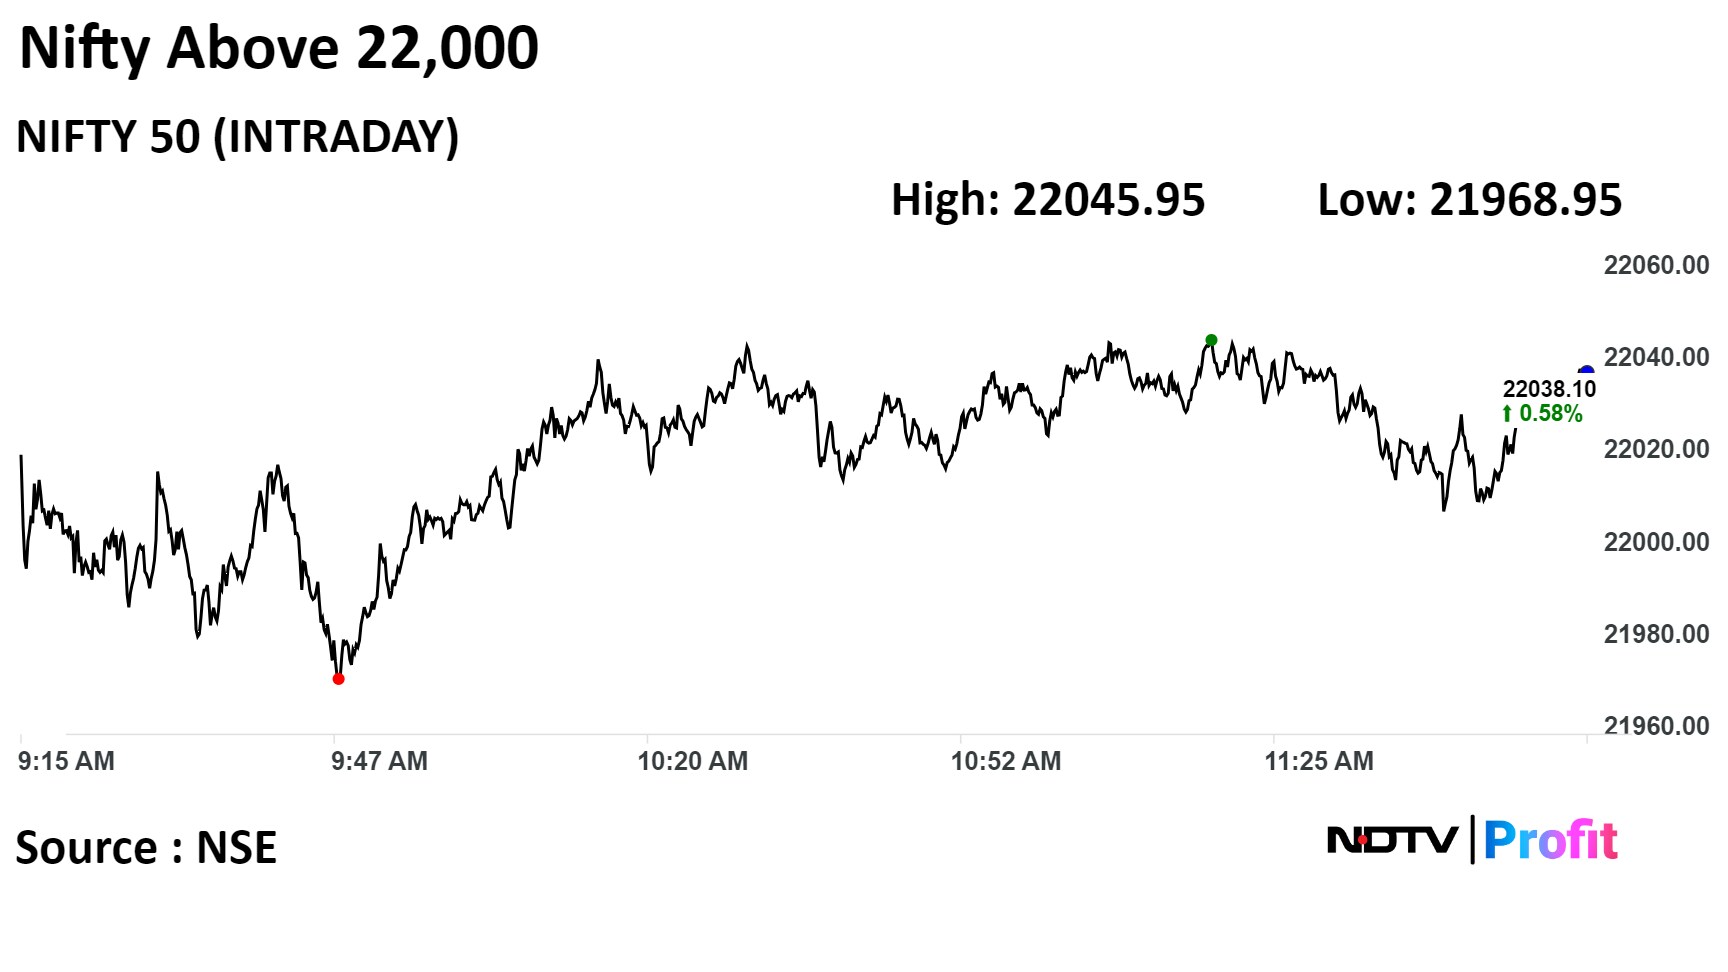The image size is (1728, 972).
Task: Click the 10:52 AM time axis label
Action: 1005,761
